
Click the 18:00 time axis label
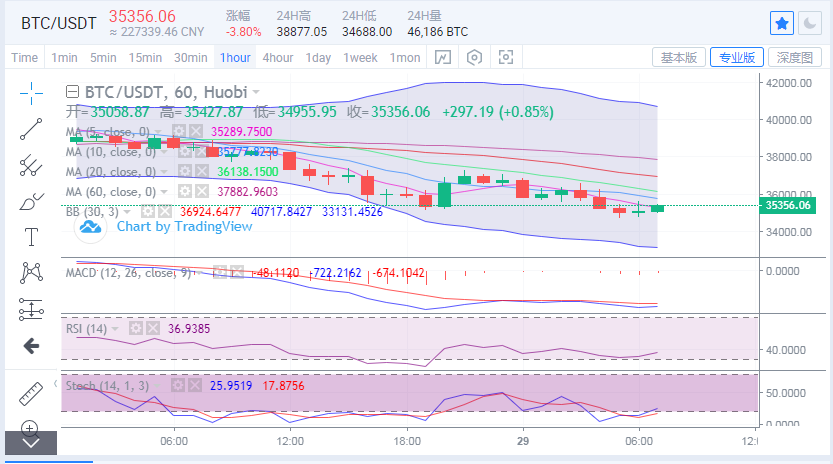click(x=407, y=441)
